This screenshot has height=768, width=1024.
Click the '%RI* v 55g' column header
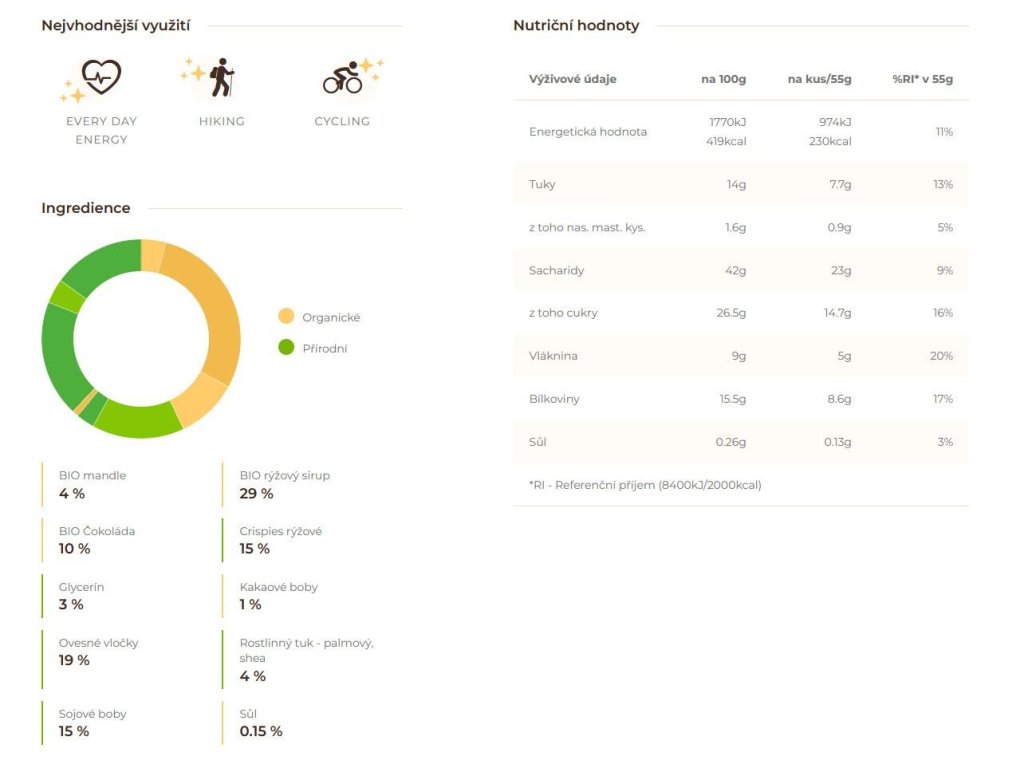click(x=922, y=79)
